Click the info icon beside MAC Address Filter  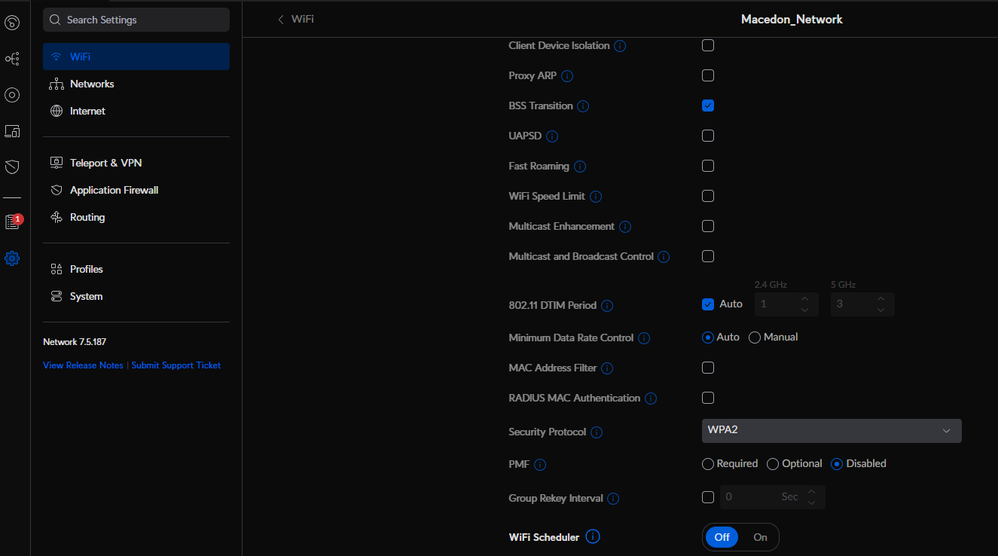pos(607,368)
